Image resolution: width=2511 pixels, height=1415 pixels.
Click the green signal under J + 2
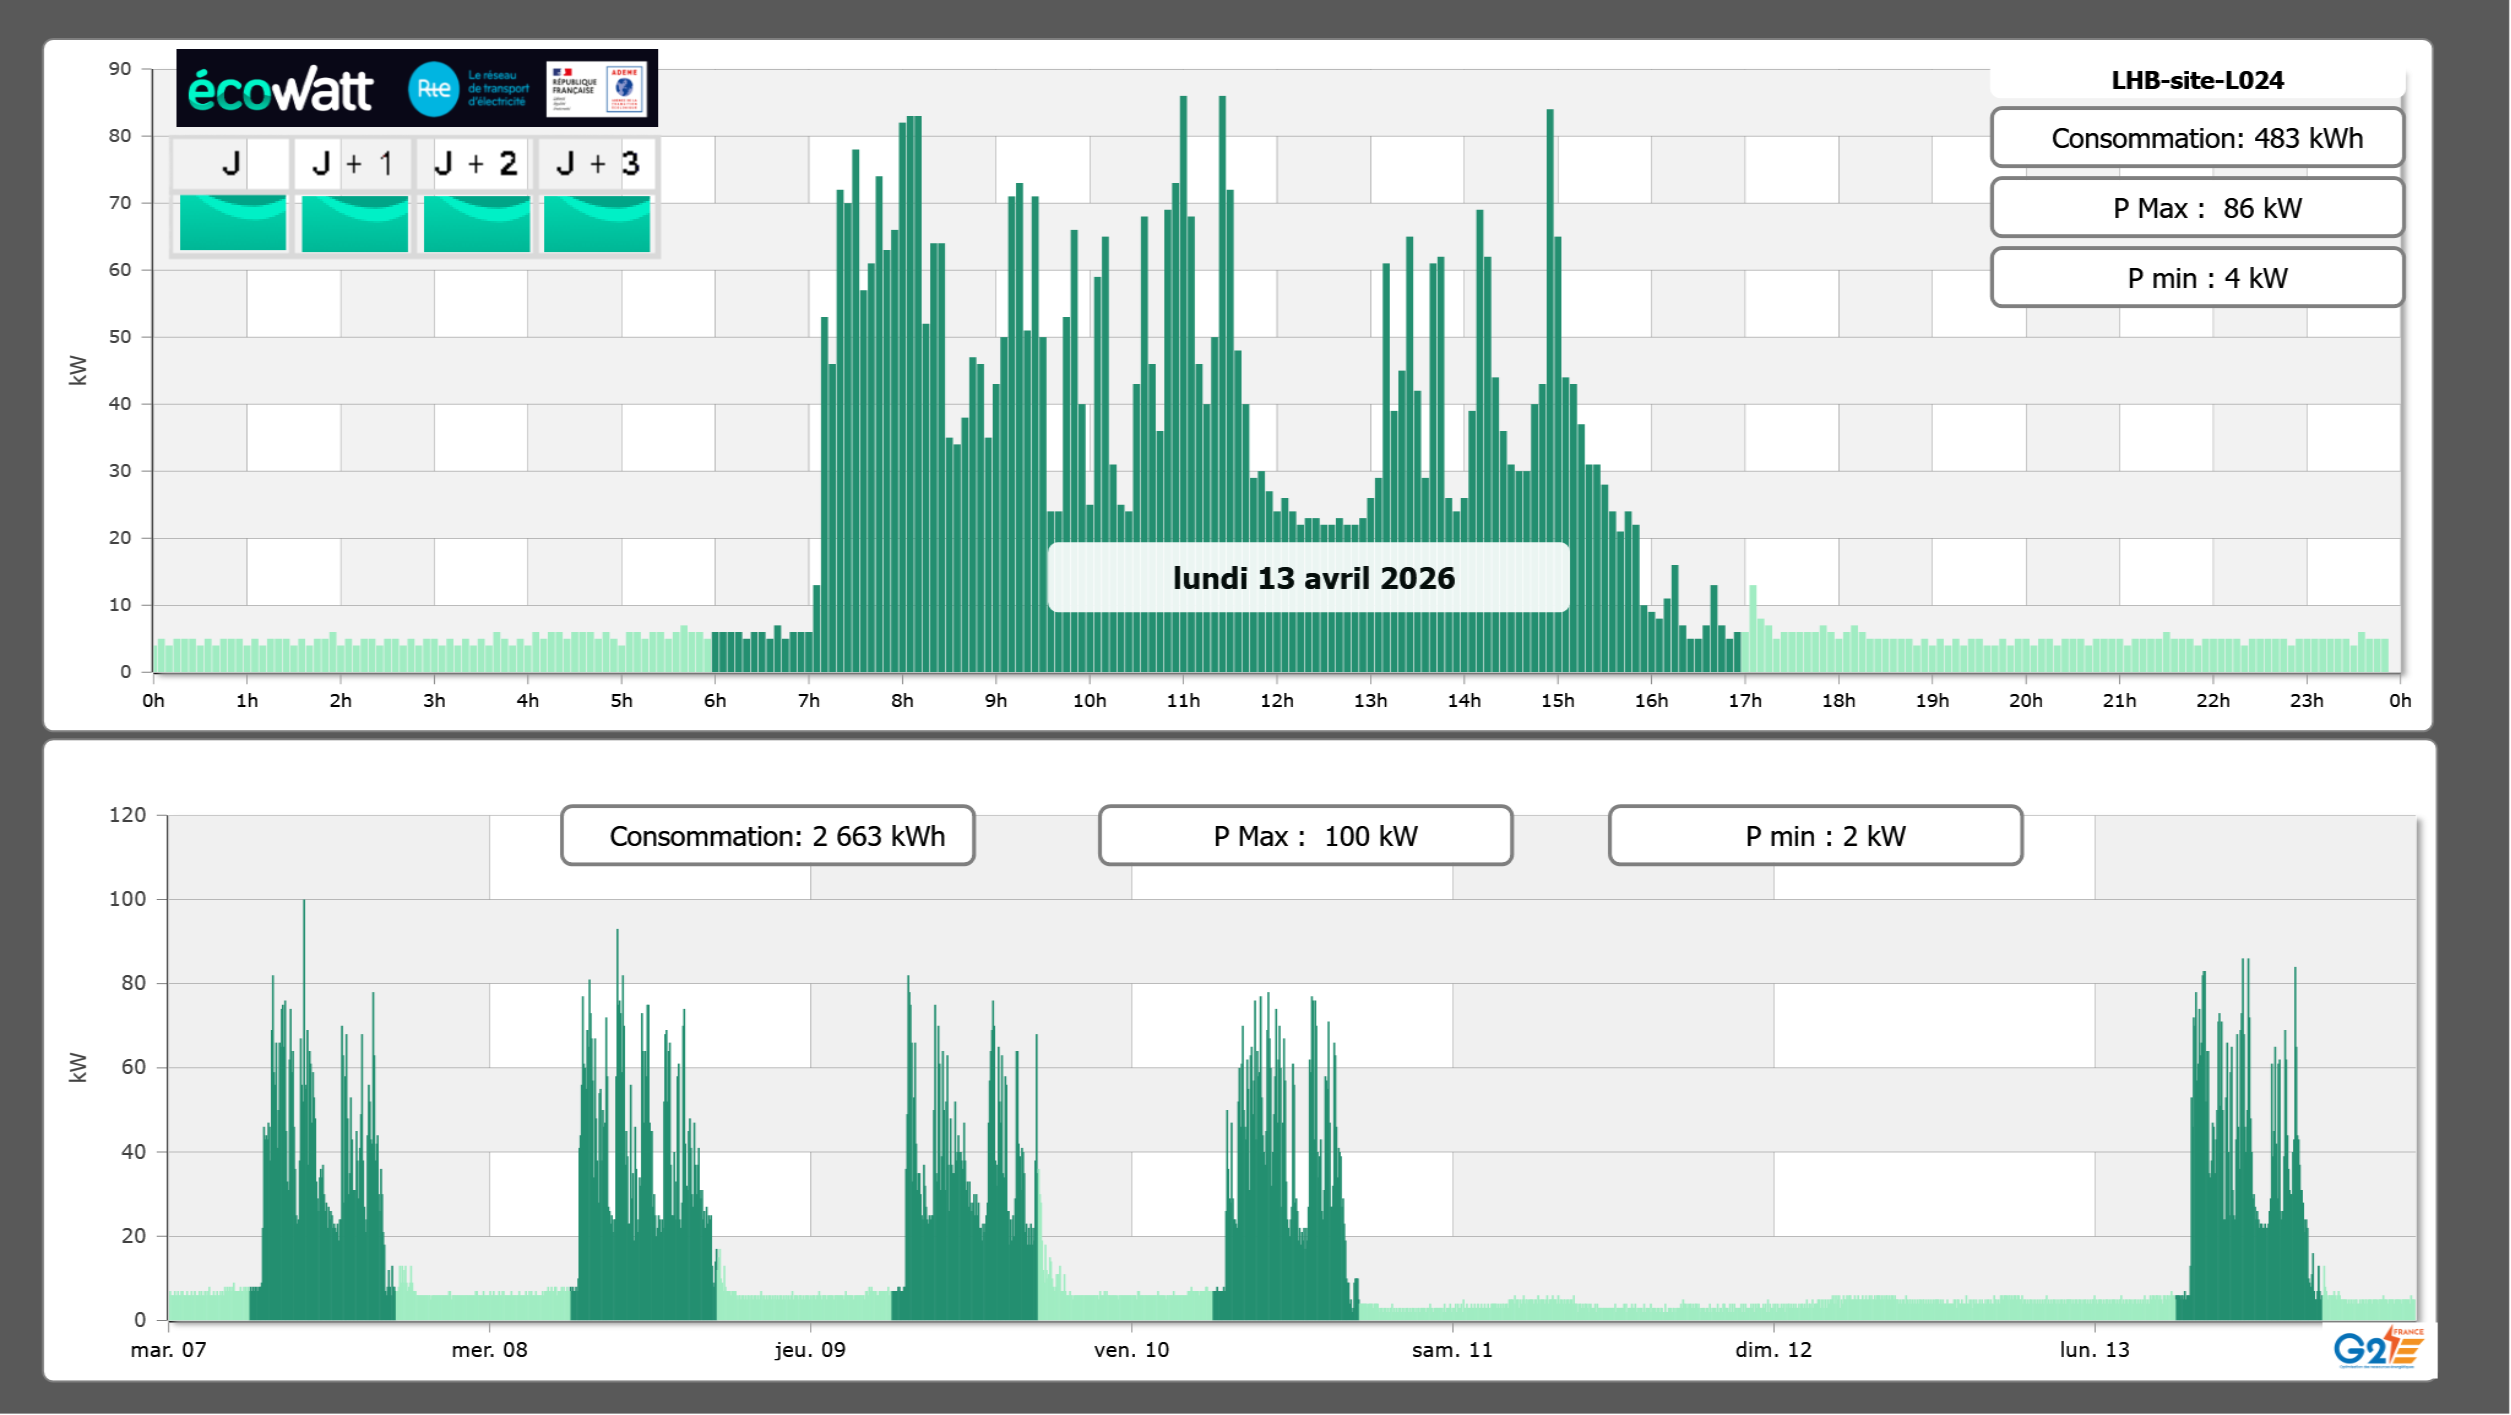tap(476, 223)
